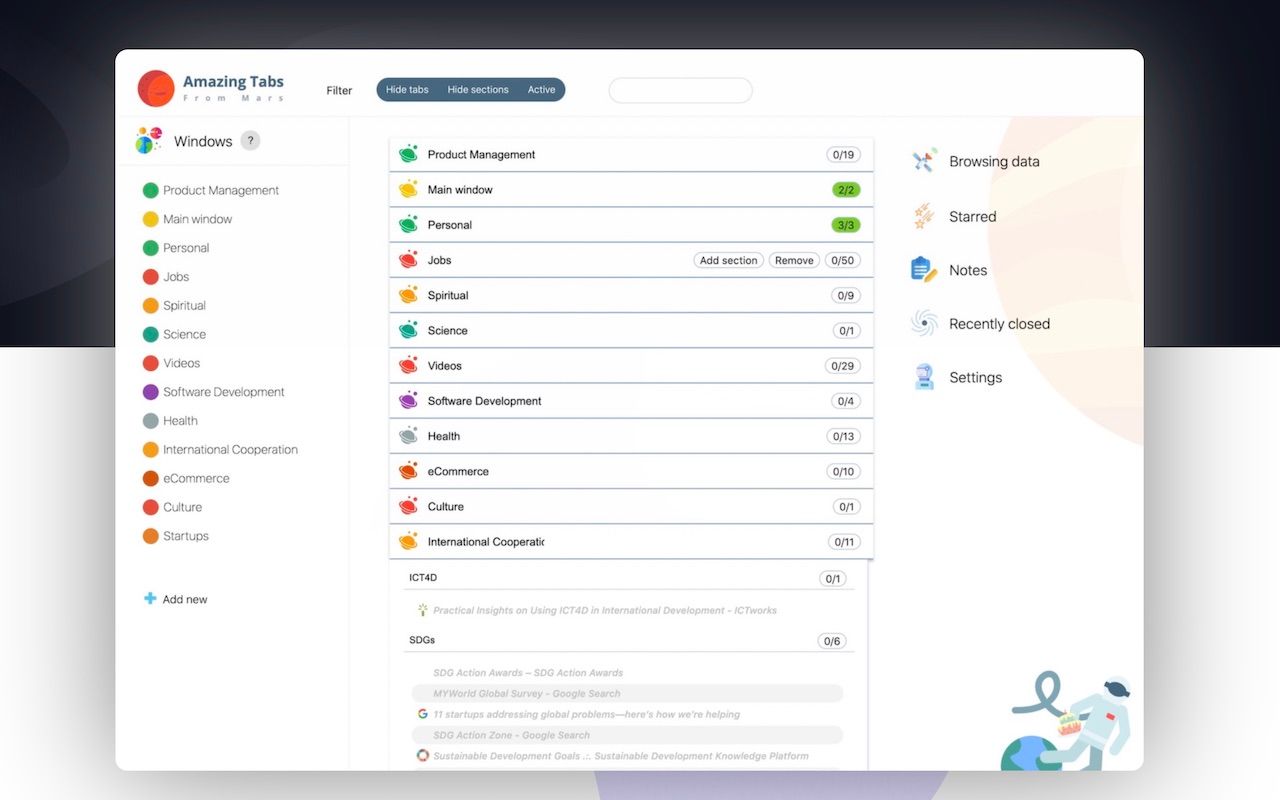Click the plus icon for Add new

point(150,599)
